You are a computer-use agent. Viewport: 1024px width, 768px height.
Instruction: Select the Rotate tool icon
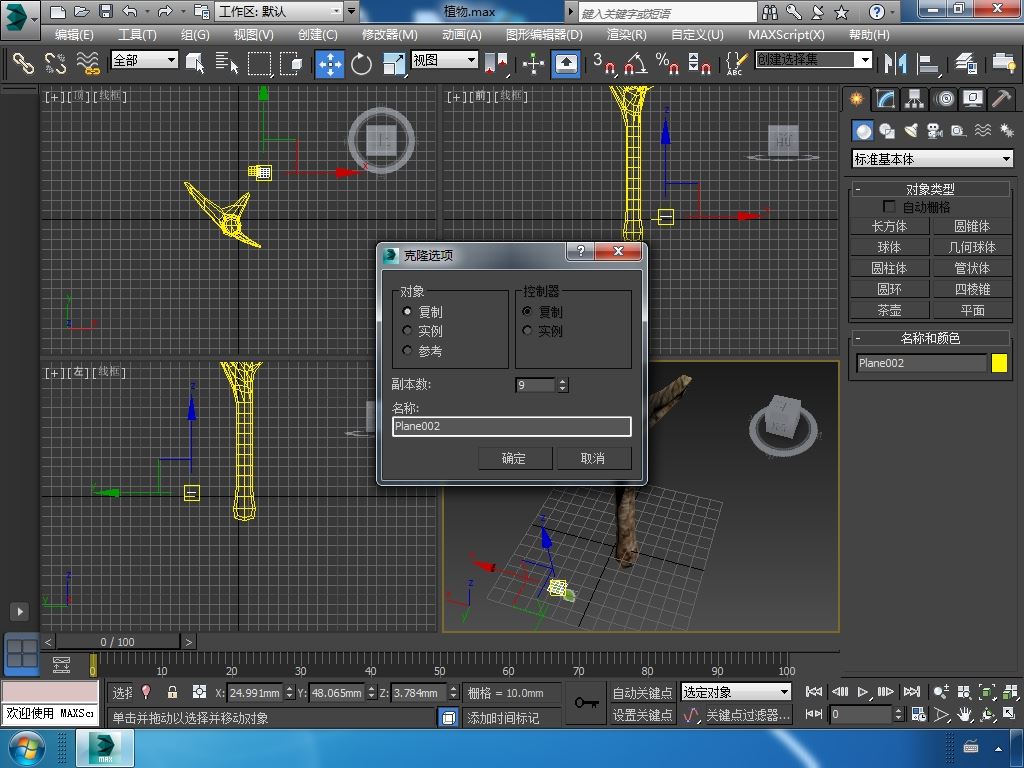pyautogui.click(x=361, y=64)
